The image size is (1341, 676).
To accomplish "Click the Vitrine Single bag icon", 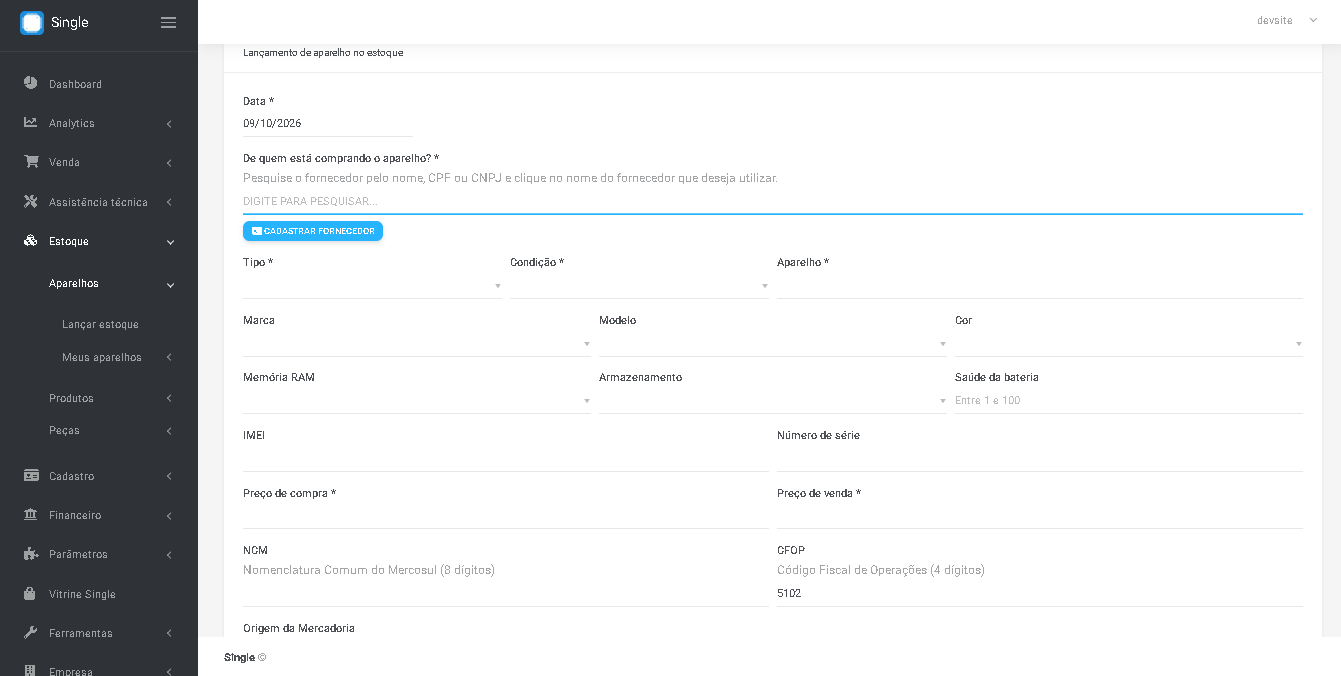I will pyautogui.click(x=31, y=593).
